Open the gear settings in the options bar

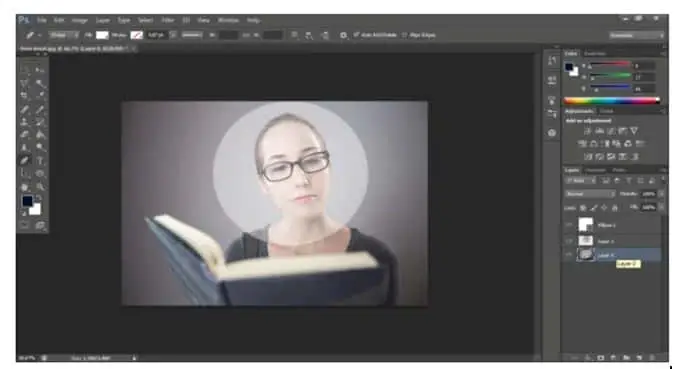click(x=343, y=35)
